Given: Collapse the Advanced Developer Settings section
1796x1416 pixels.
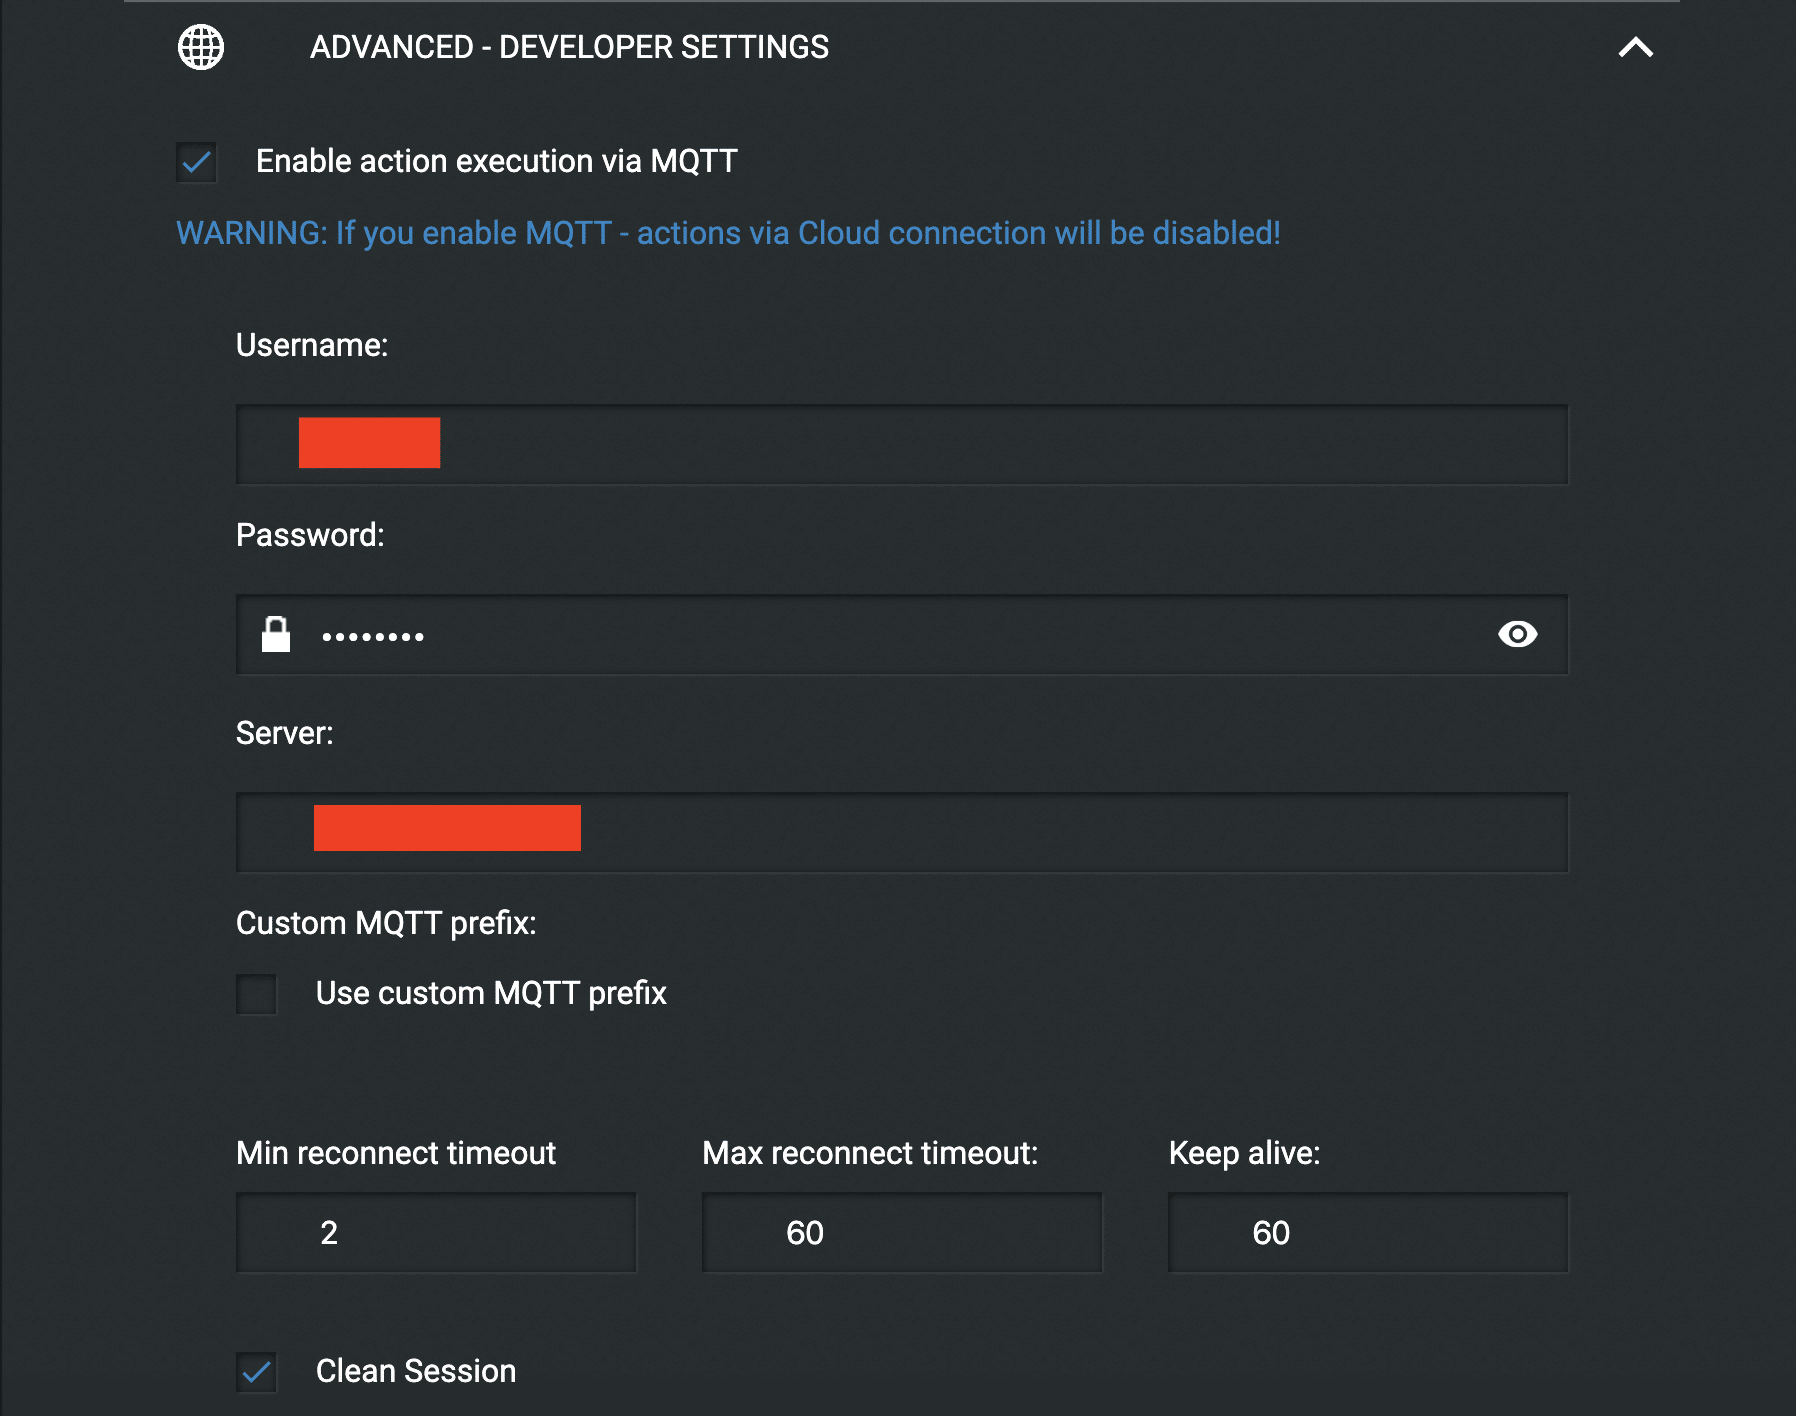Looking at the screenshot, I should (x=1636, y=47).
